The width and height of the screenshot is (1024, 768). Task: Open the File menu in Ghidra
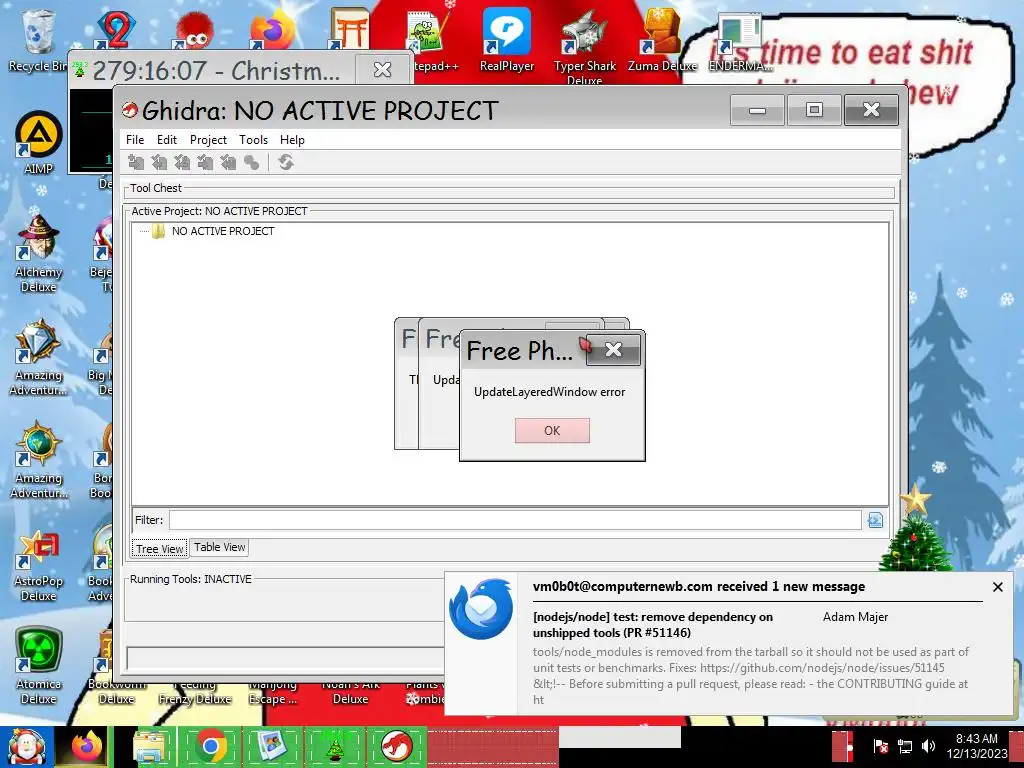tap(135, 140)
